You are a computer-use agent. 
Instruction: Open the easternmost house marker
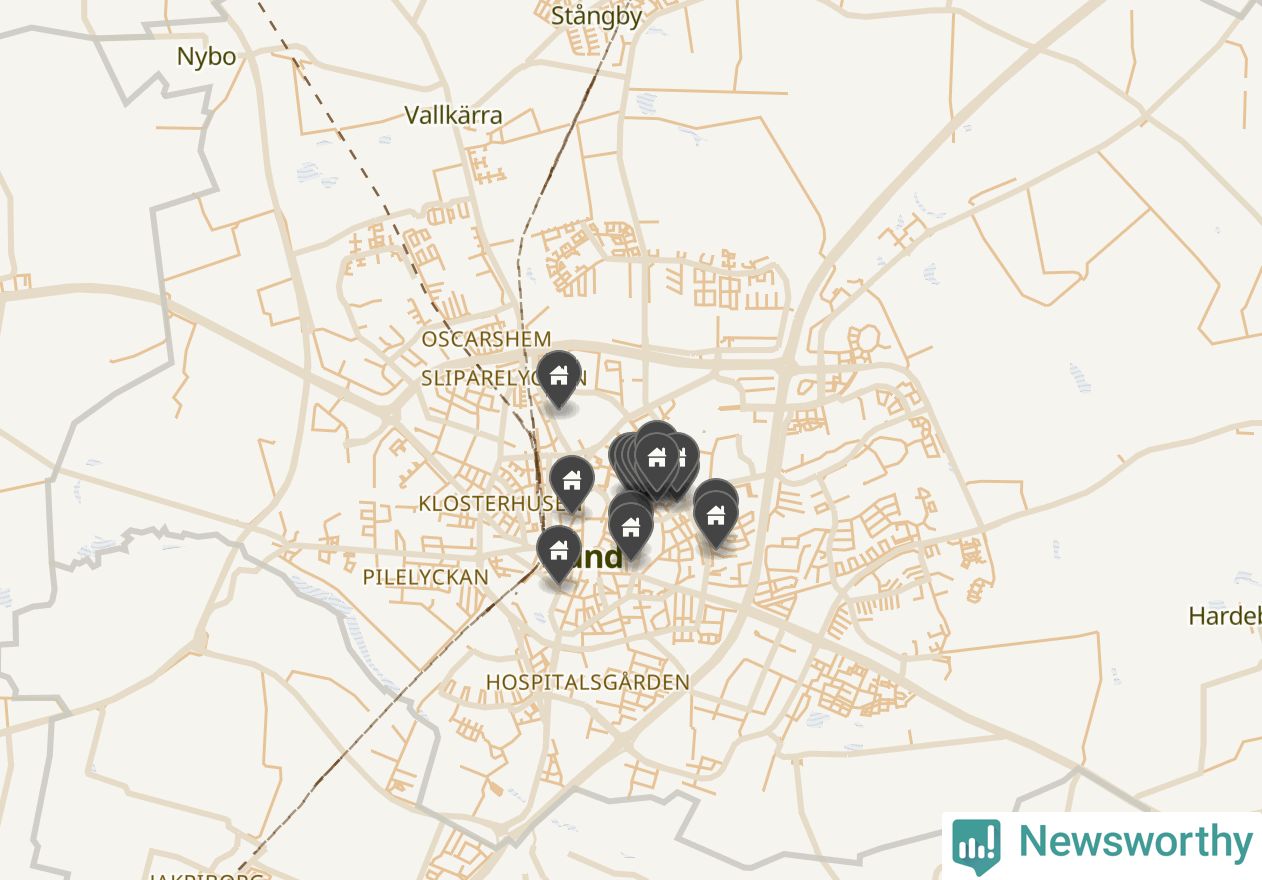coord(716,517)
